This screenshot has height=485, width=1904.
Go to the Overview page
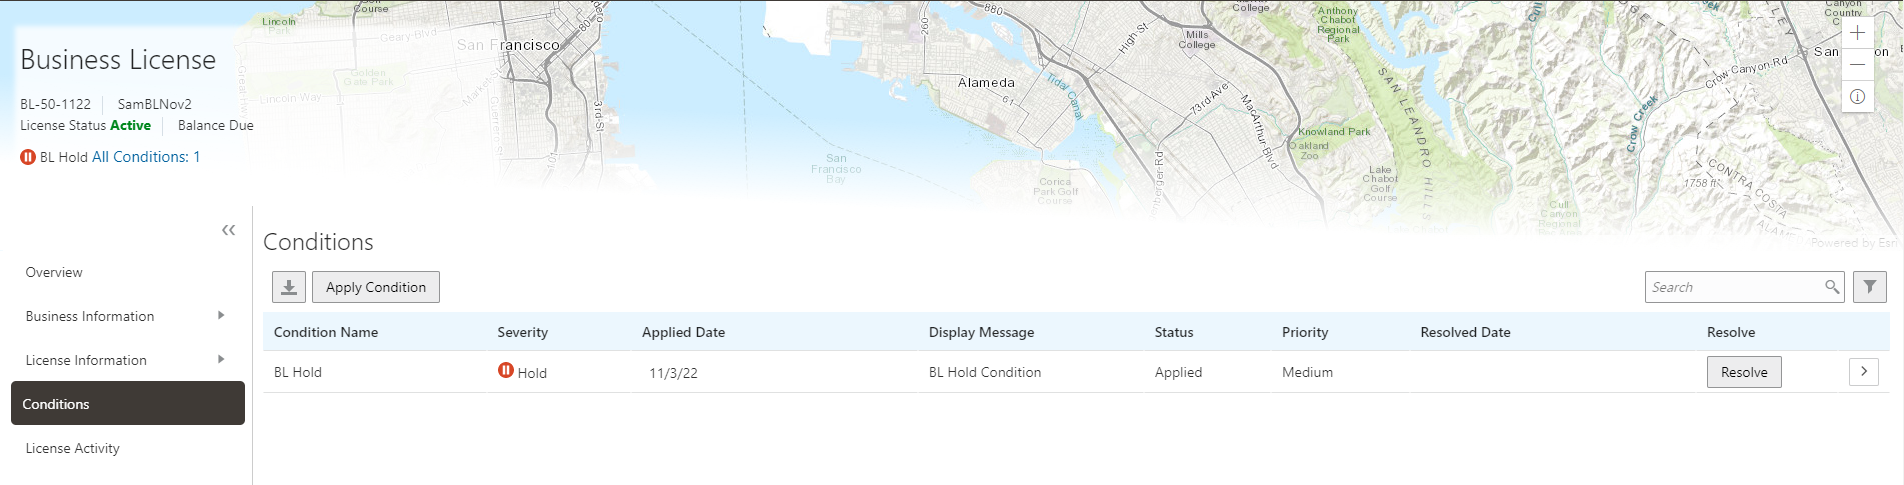54,272
